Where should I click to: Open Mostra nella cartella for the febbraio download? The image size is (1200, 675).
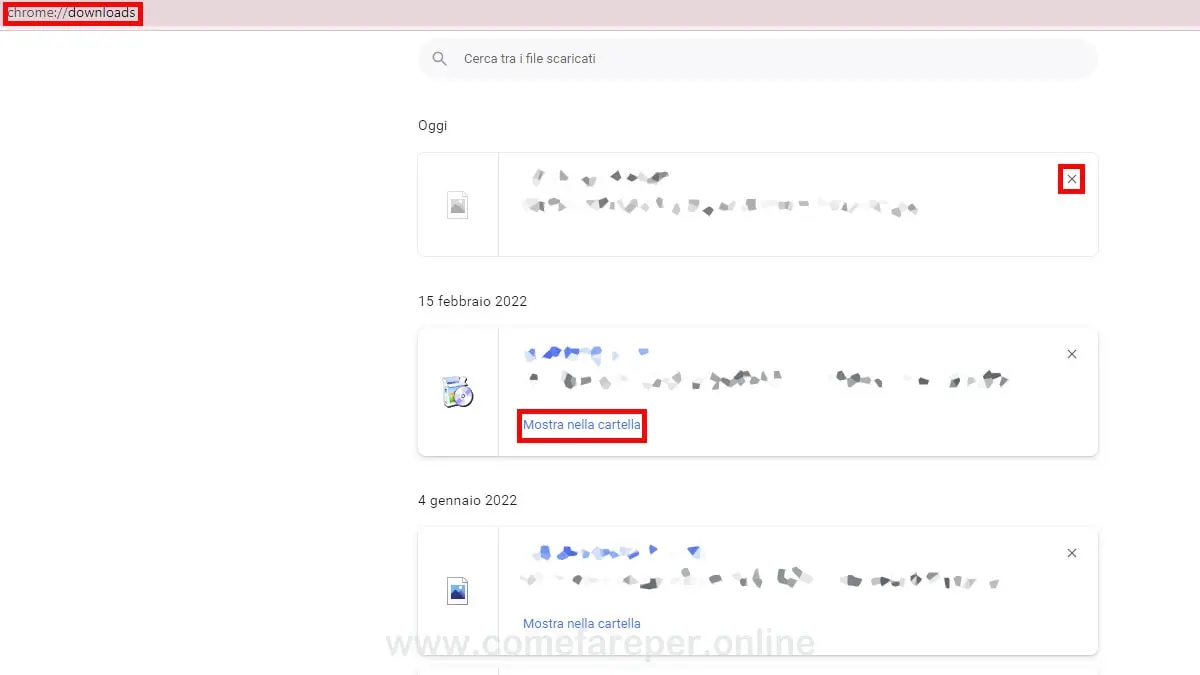click(x=581, y=425)
